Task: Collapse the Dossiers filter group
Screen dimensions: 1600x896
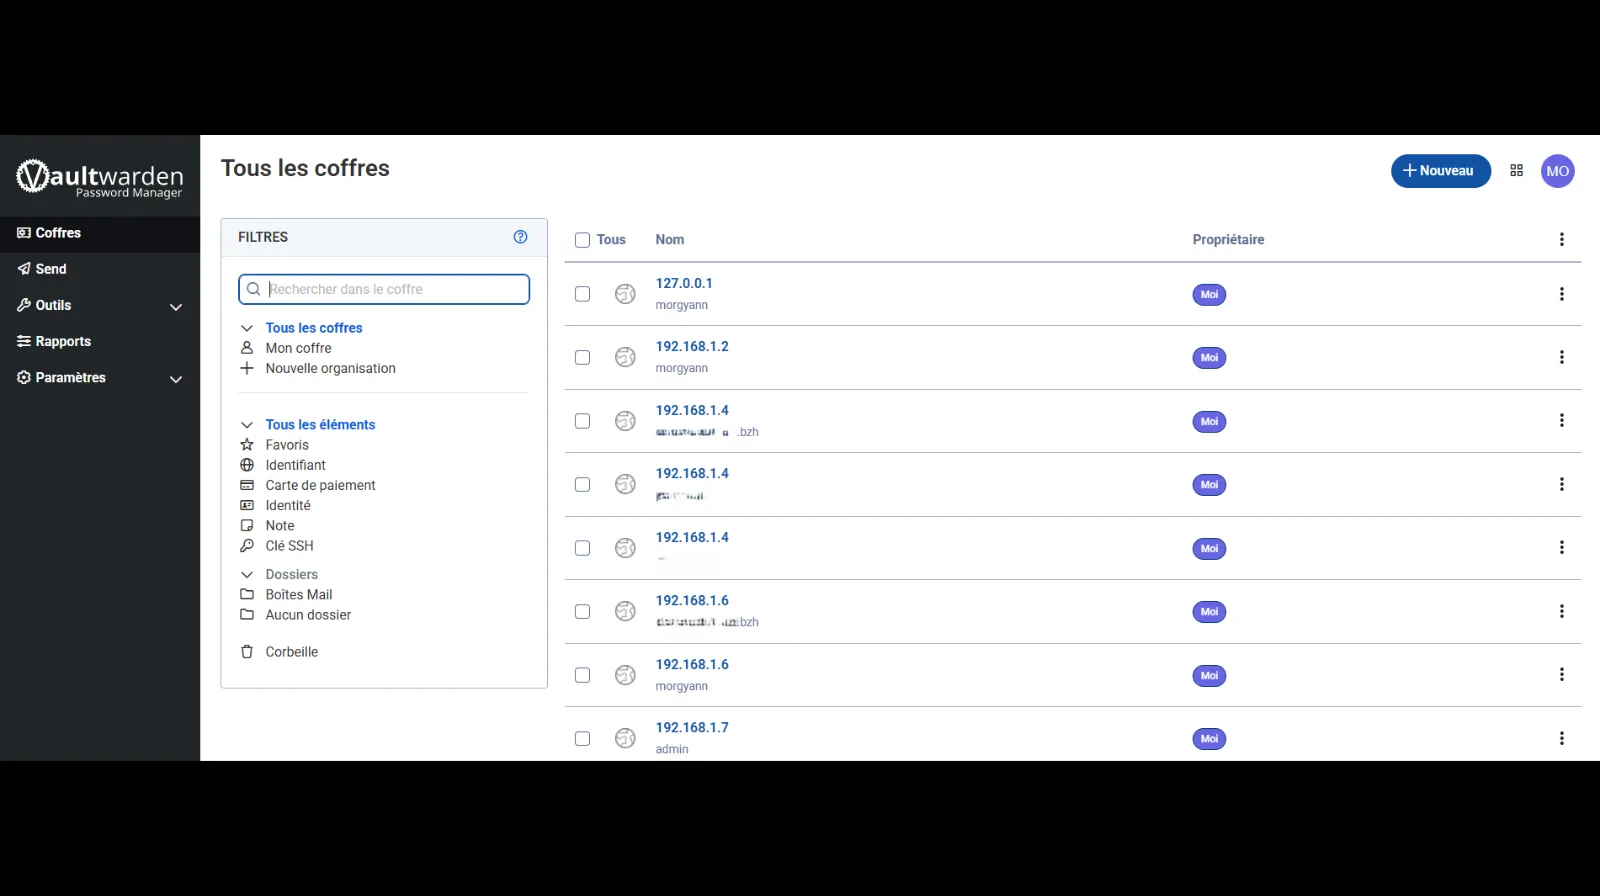Action: pyautogui.click(x=247, y=575)
